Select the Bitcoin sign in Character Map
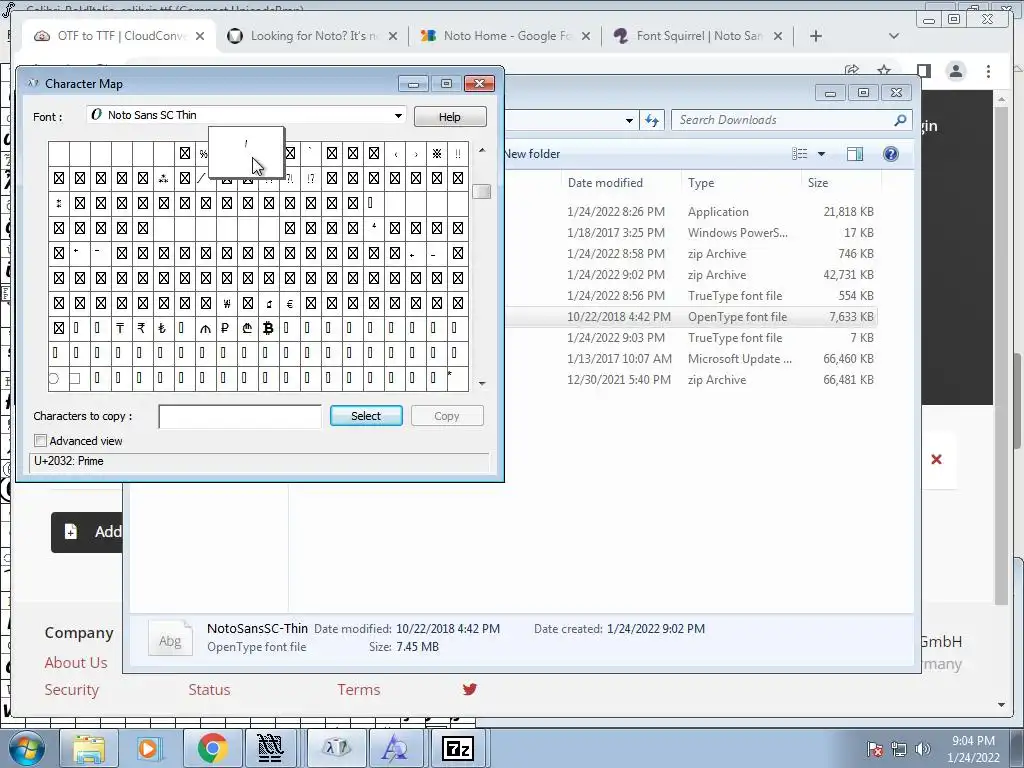 click(268, 328)
